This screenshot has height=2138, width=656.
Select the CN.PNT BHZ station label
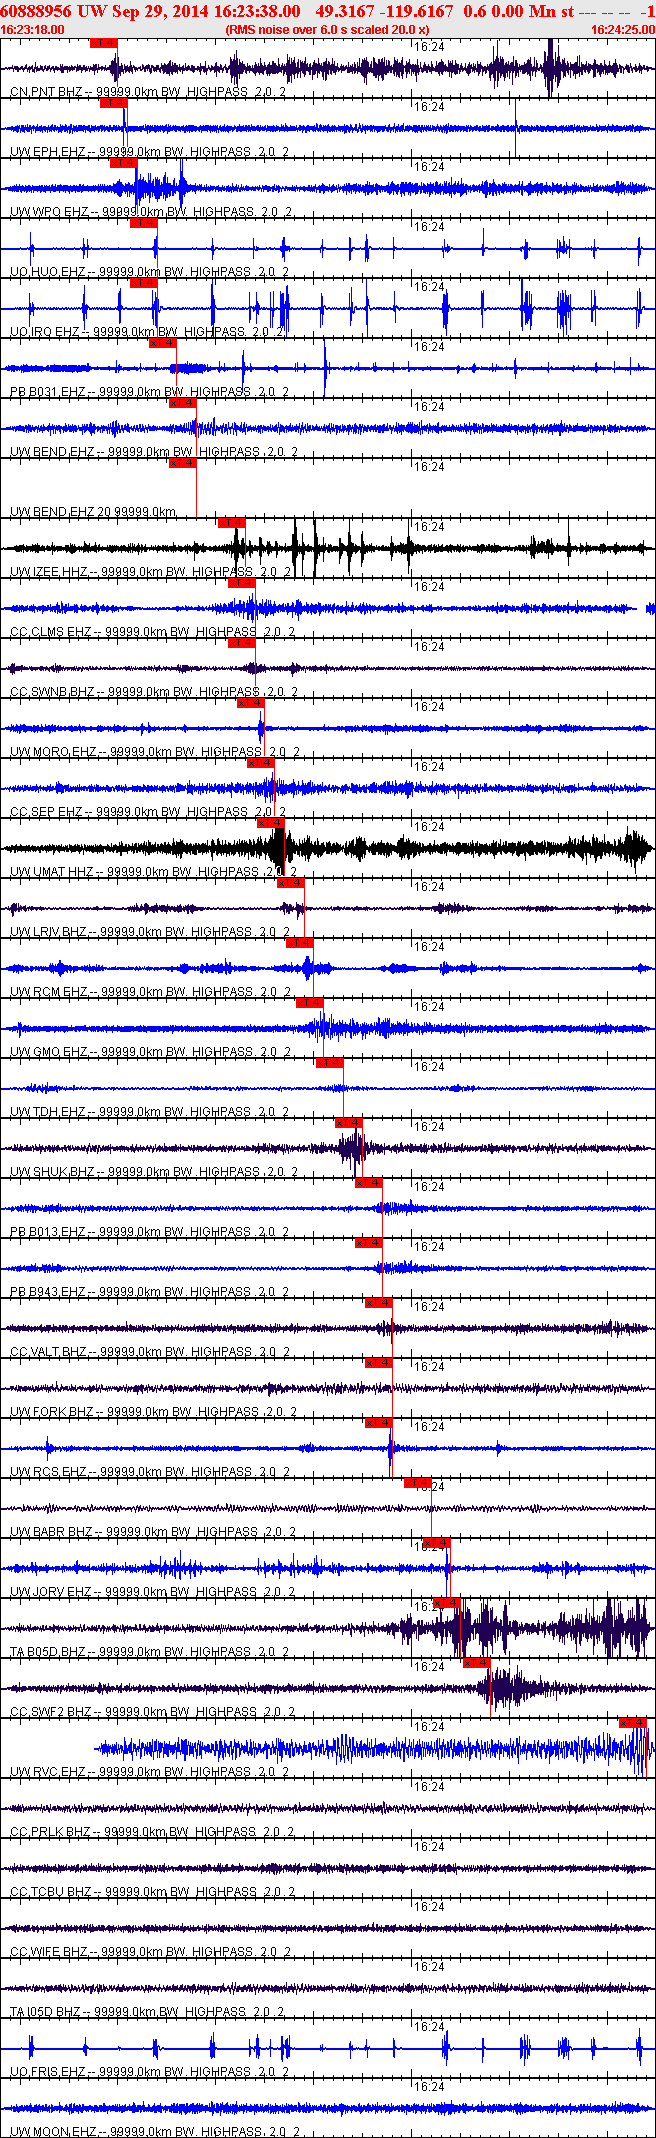pos(147,92)
